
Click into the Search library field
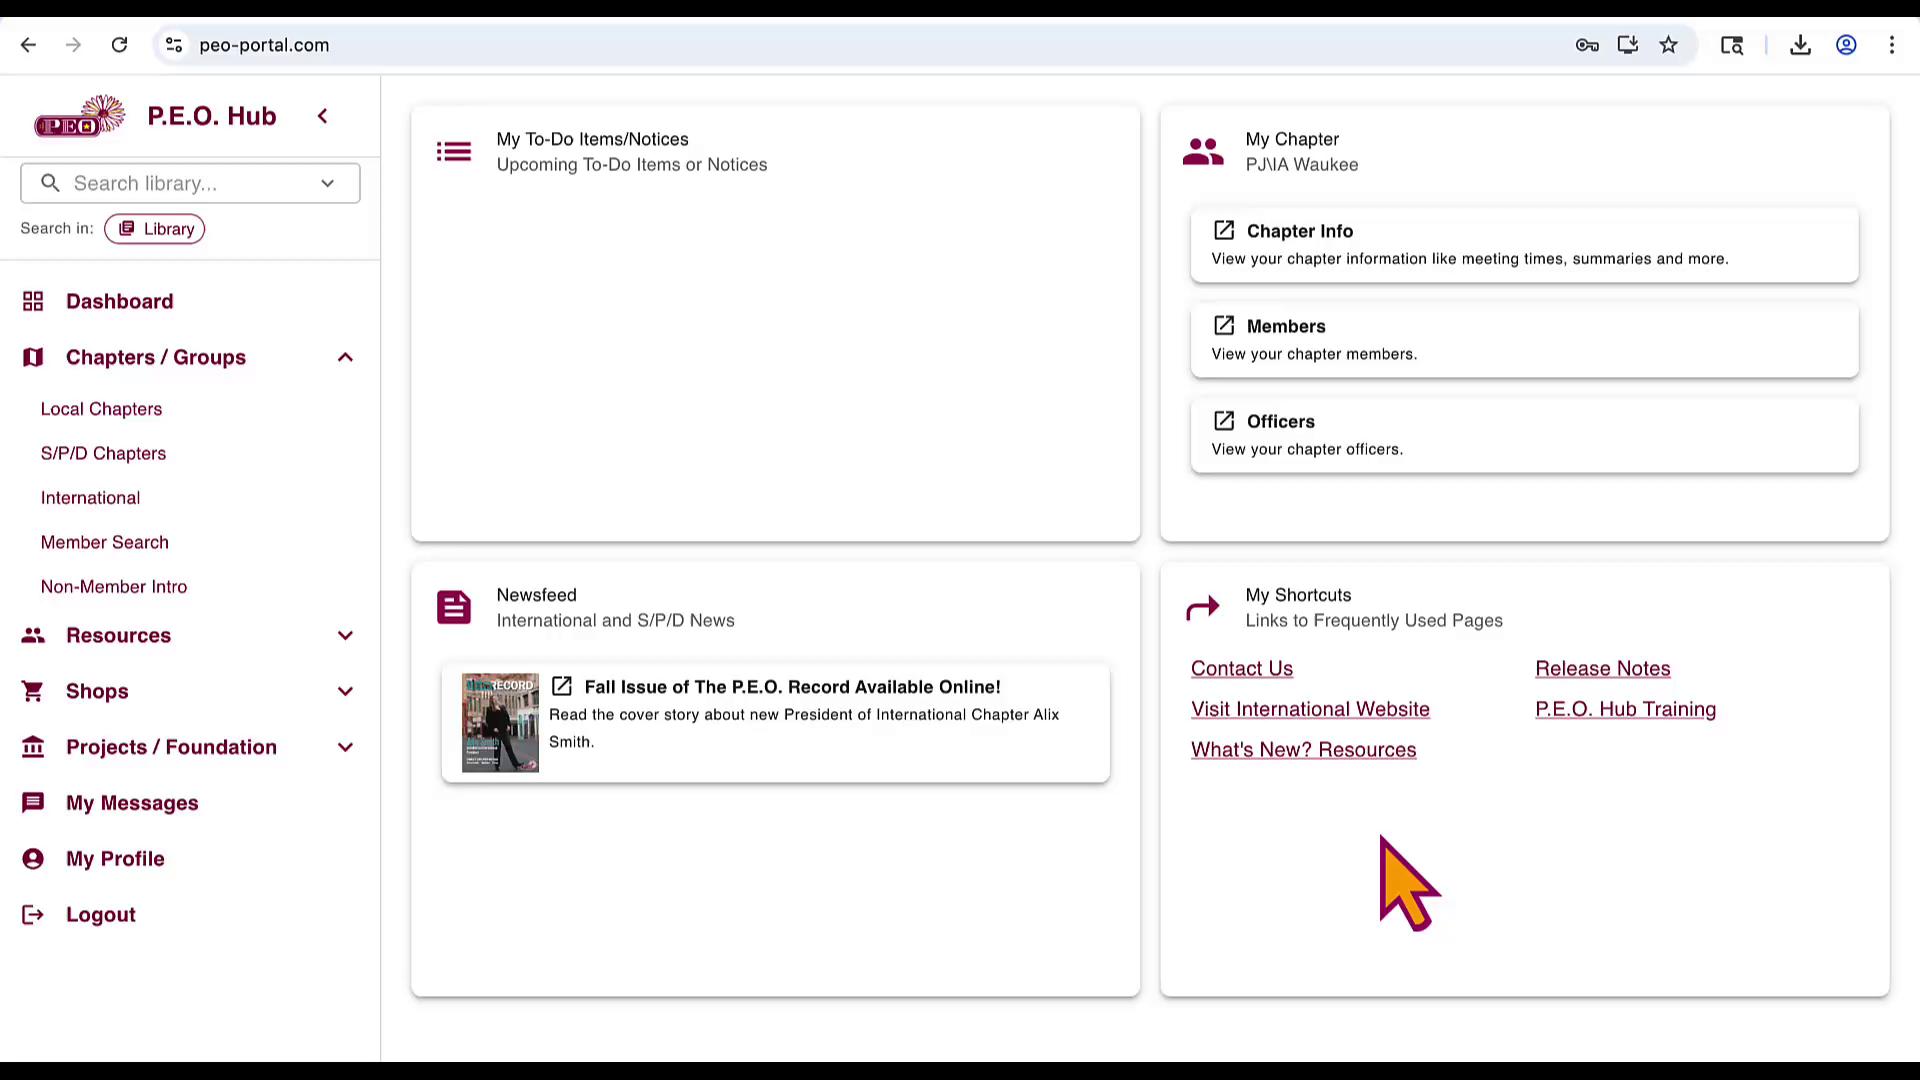coord(190,183)
